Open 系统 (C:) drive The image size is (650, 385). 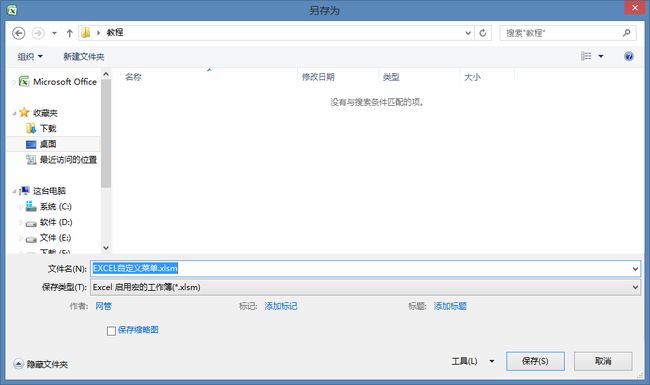tap(49, 206)
